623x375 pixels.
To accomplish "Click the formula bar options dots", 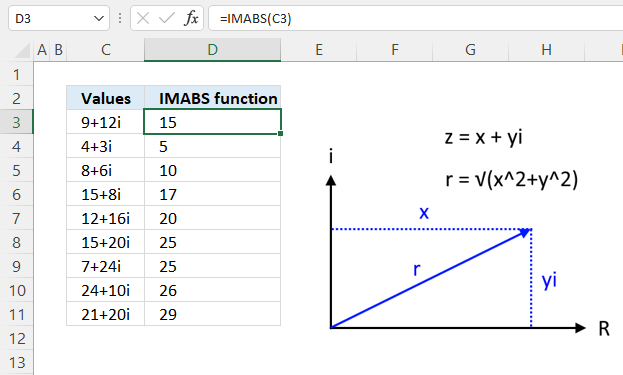I will pos(120,18).
